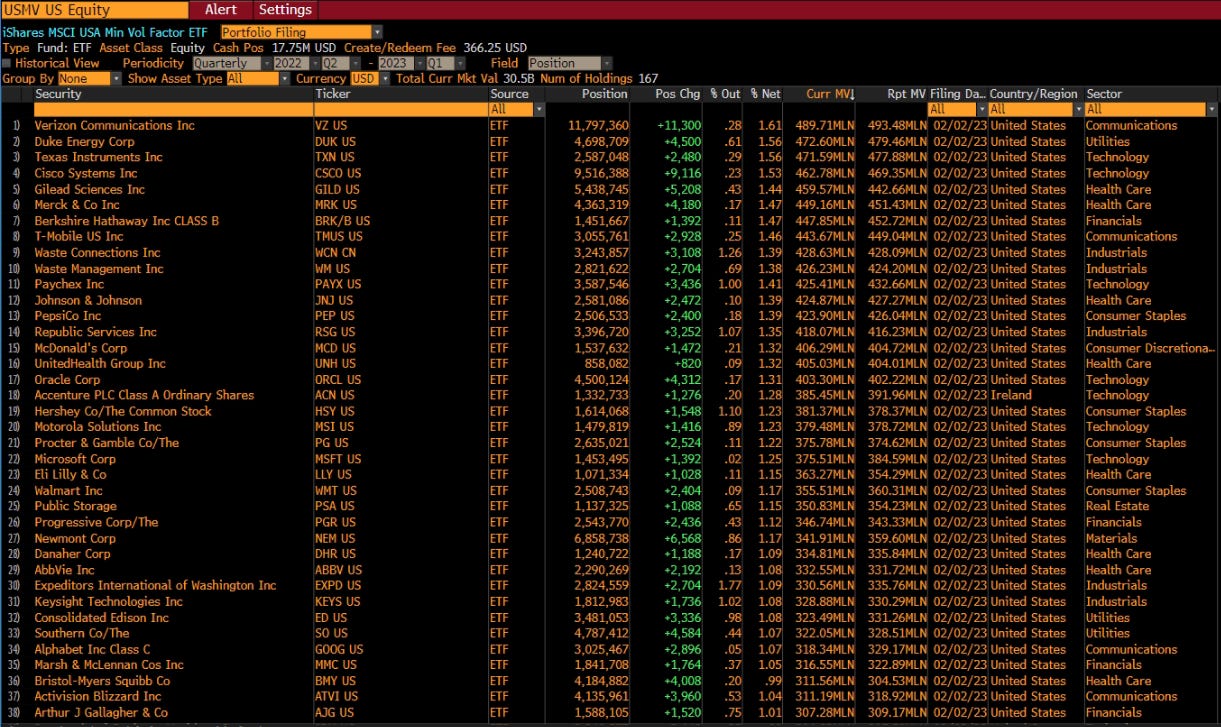This screenshot has width=1221, height=727.
Task: Sort by the Pos Chg column header
Action: tap(677, 94)
